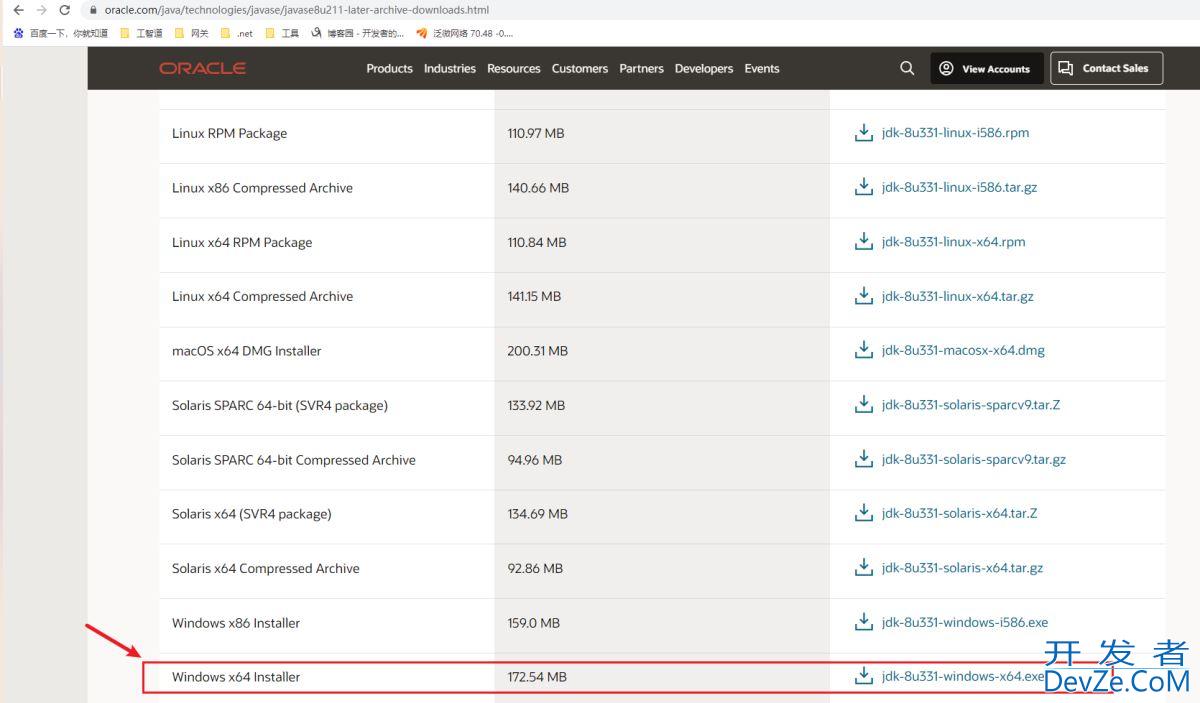Click the Oracle logo
This screenshot has height=703, width=1200.
pos(202,68)
